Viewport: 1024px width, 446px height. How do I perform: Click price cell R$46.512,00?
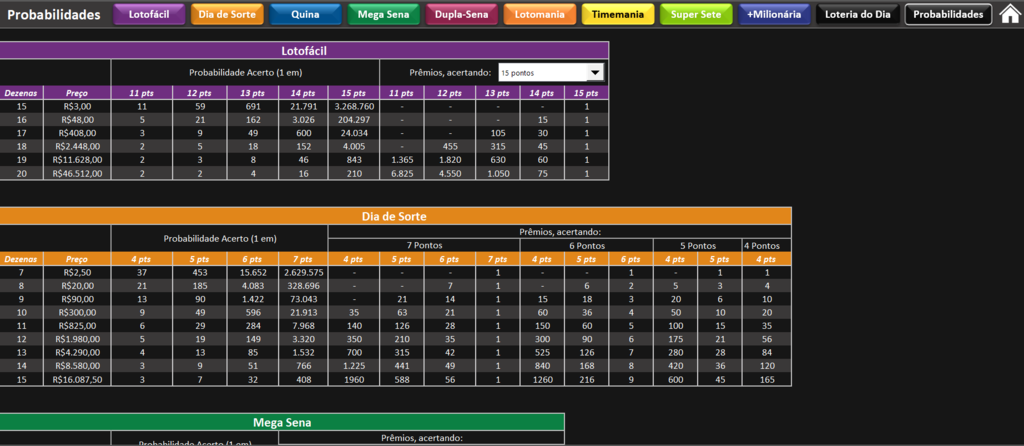(77, 173)
